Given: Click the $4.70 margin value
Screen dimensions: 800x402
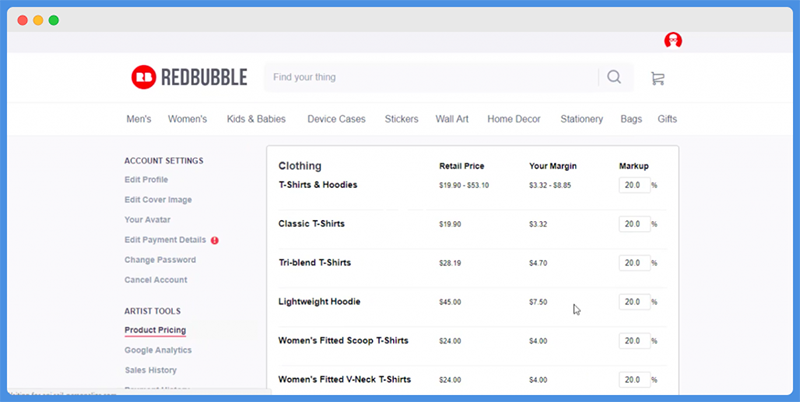Looking at the screenshot, I should pyautogui.click(x=538, y=263).
